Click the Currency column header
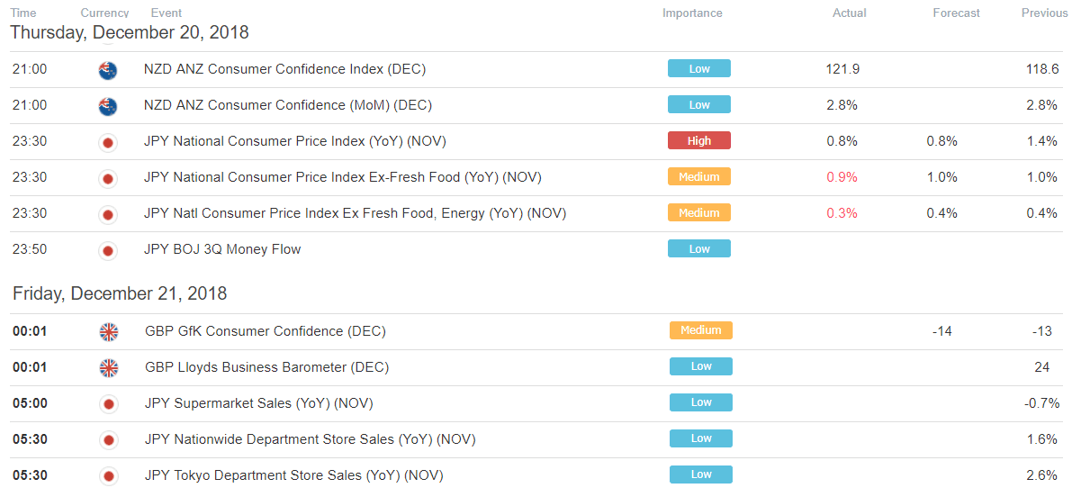 tap(105, 13)
